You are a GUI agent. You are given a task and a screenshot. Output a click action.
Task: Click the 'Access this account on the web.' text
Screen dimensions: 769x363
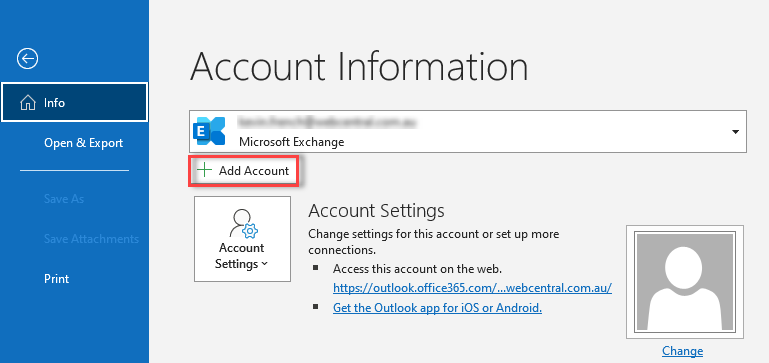[417, 269]
